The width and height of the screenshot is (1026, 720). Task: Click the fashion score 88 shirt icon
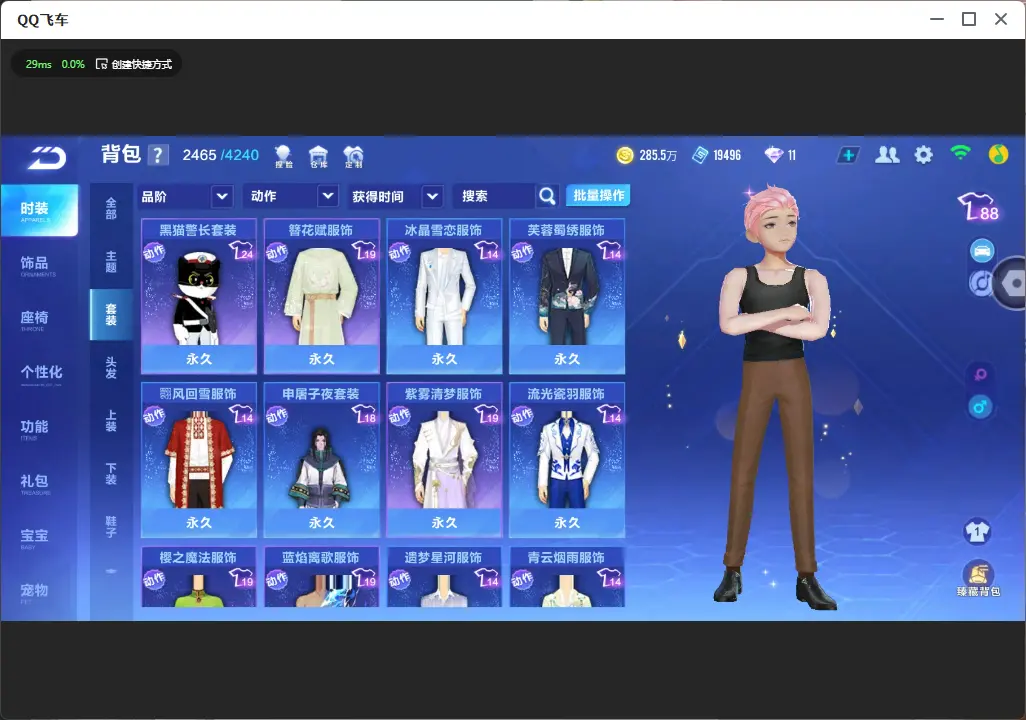978,206
